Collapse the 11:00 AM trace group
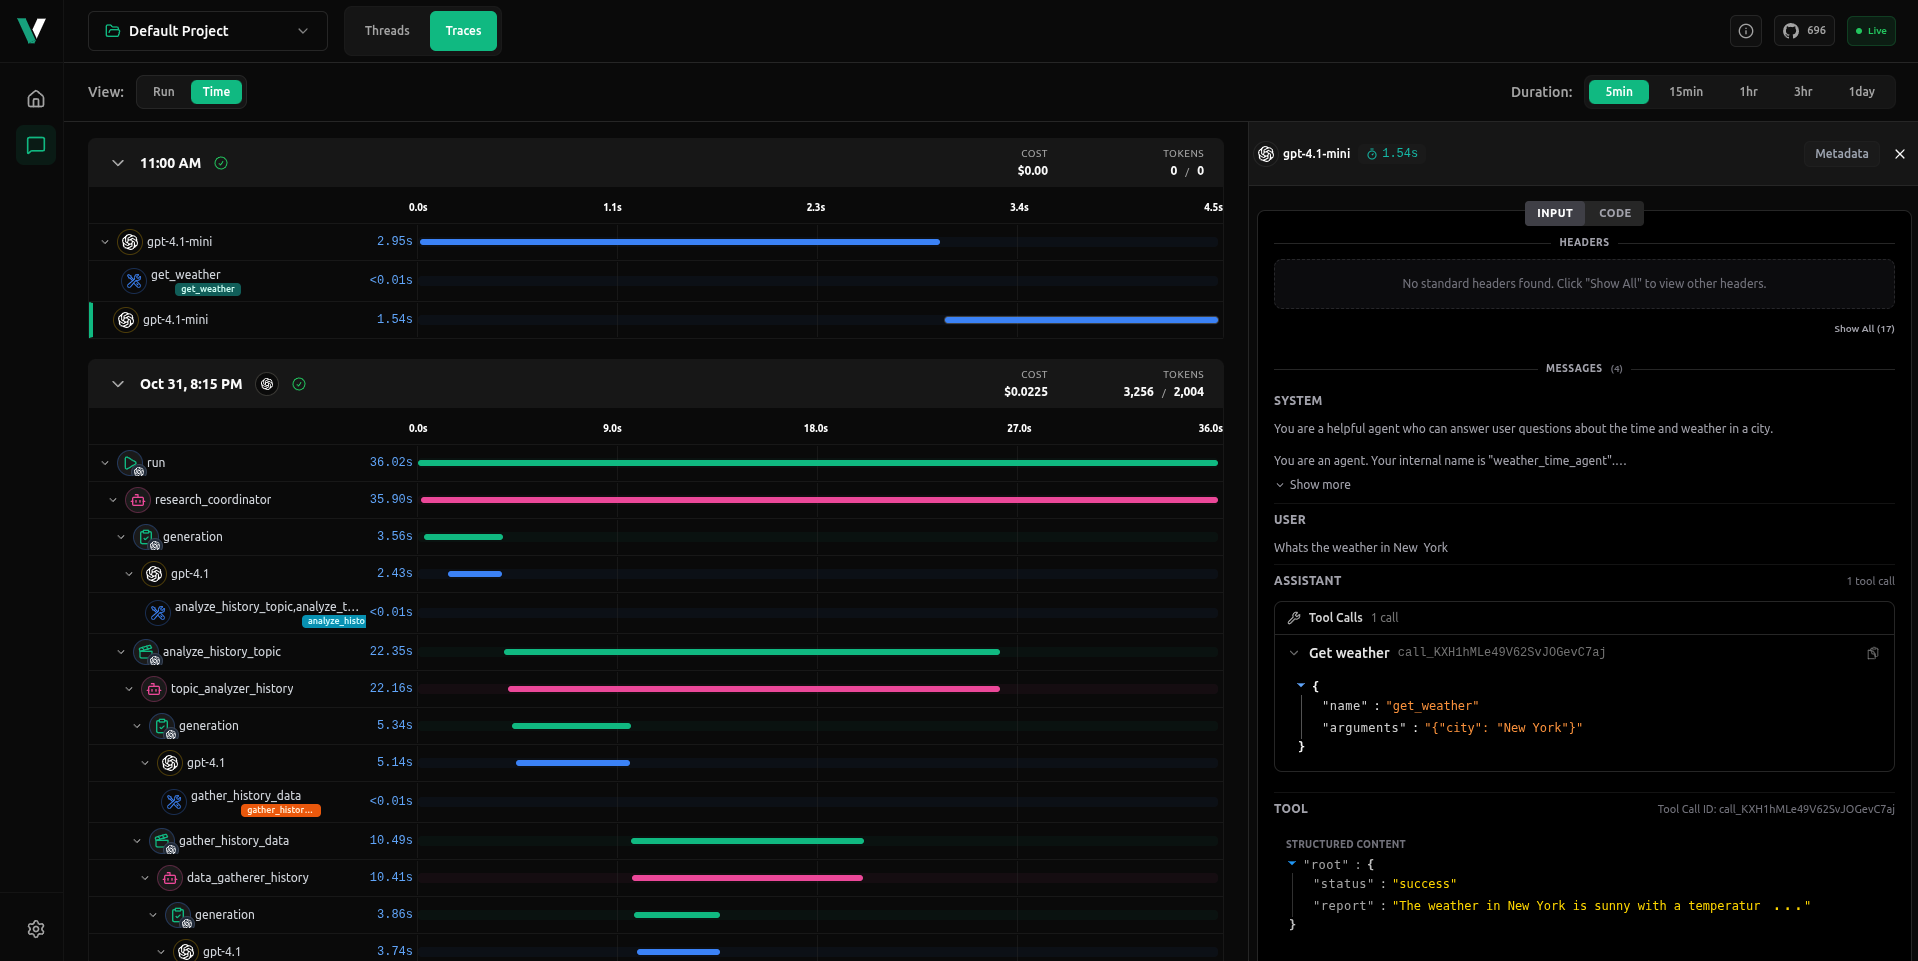Screen dimensions: 1918x961 [118, 163]
